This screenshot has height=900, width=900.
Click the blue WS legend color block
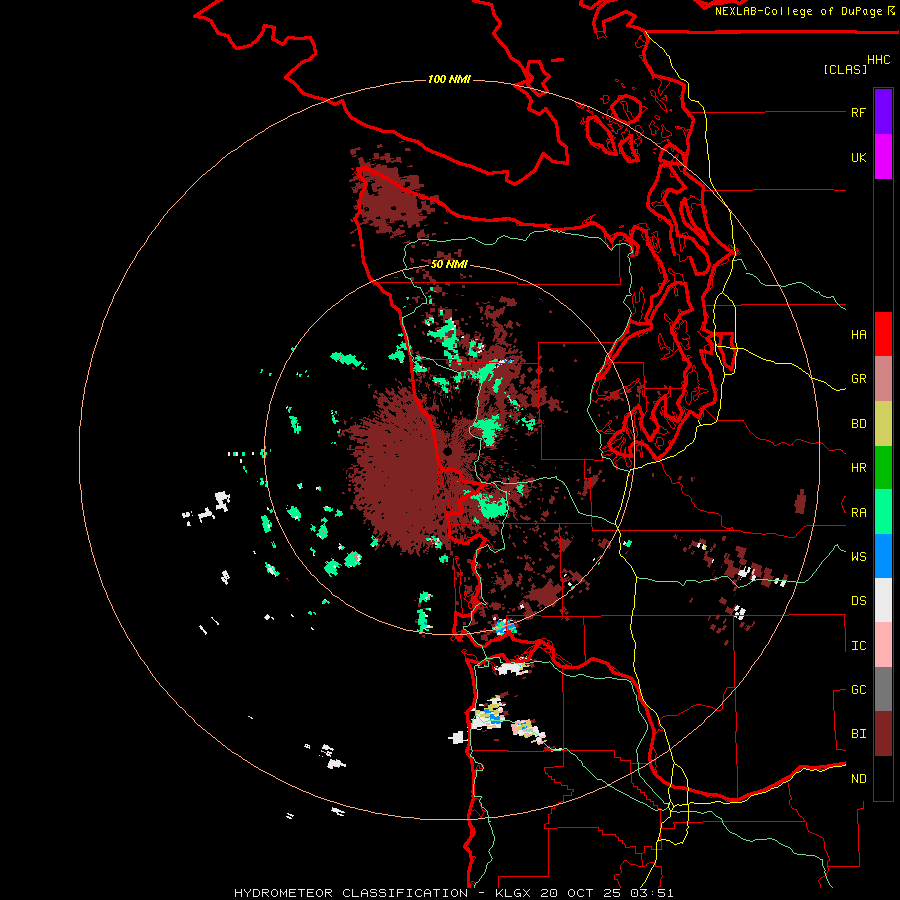tap(883, 556)
